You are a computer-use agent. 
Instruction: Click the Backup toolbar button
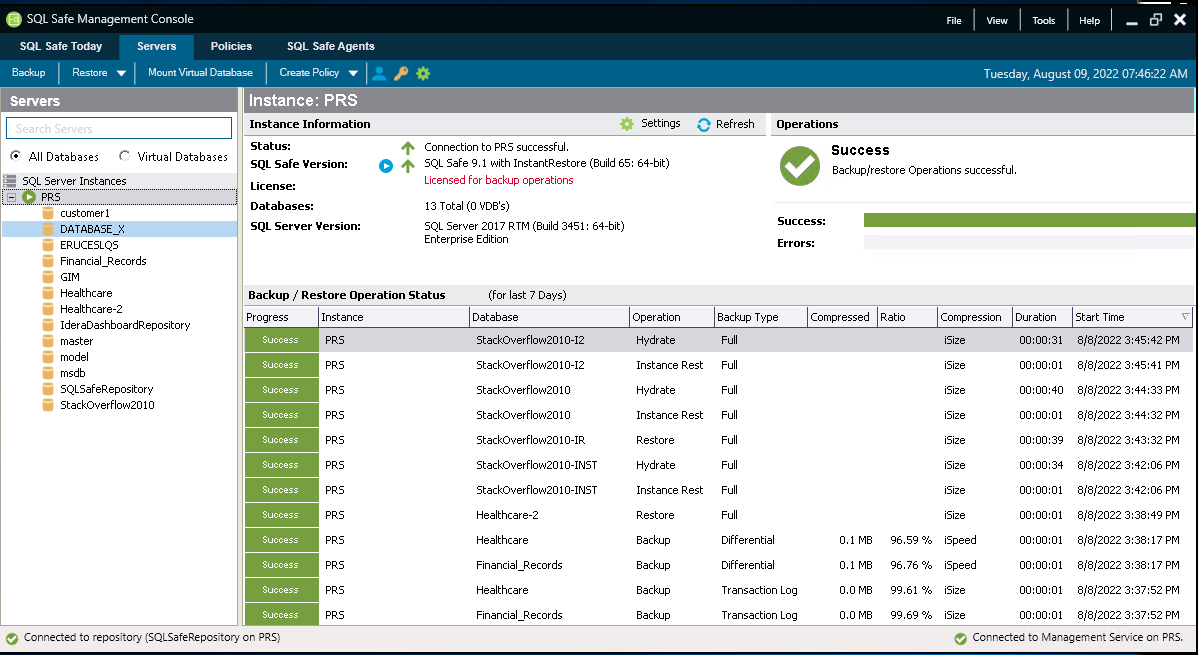pos(28,73)
